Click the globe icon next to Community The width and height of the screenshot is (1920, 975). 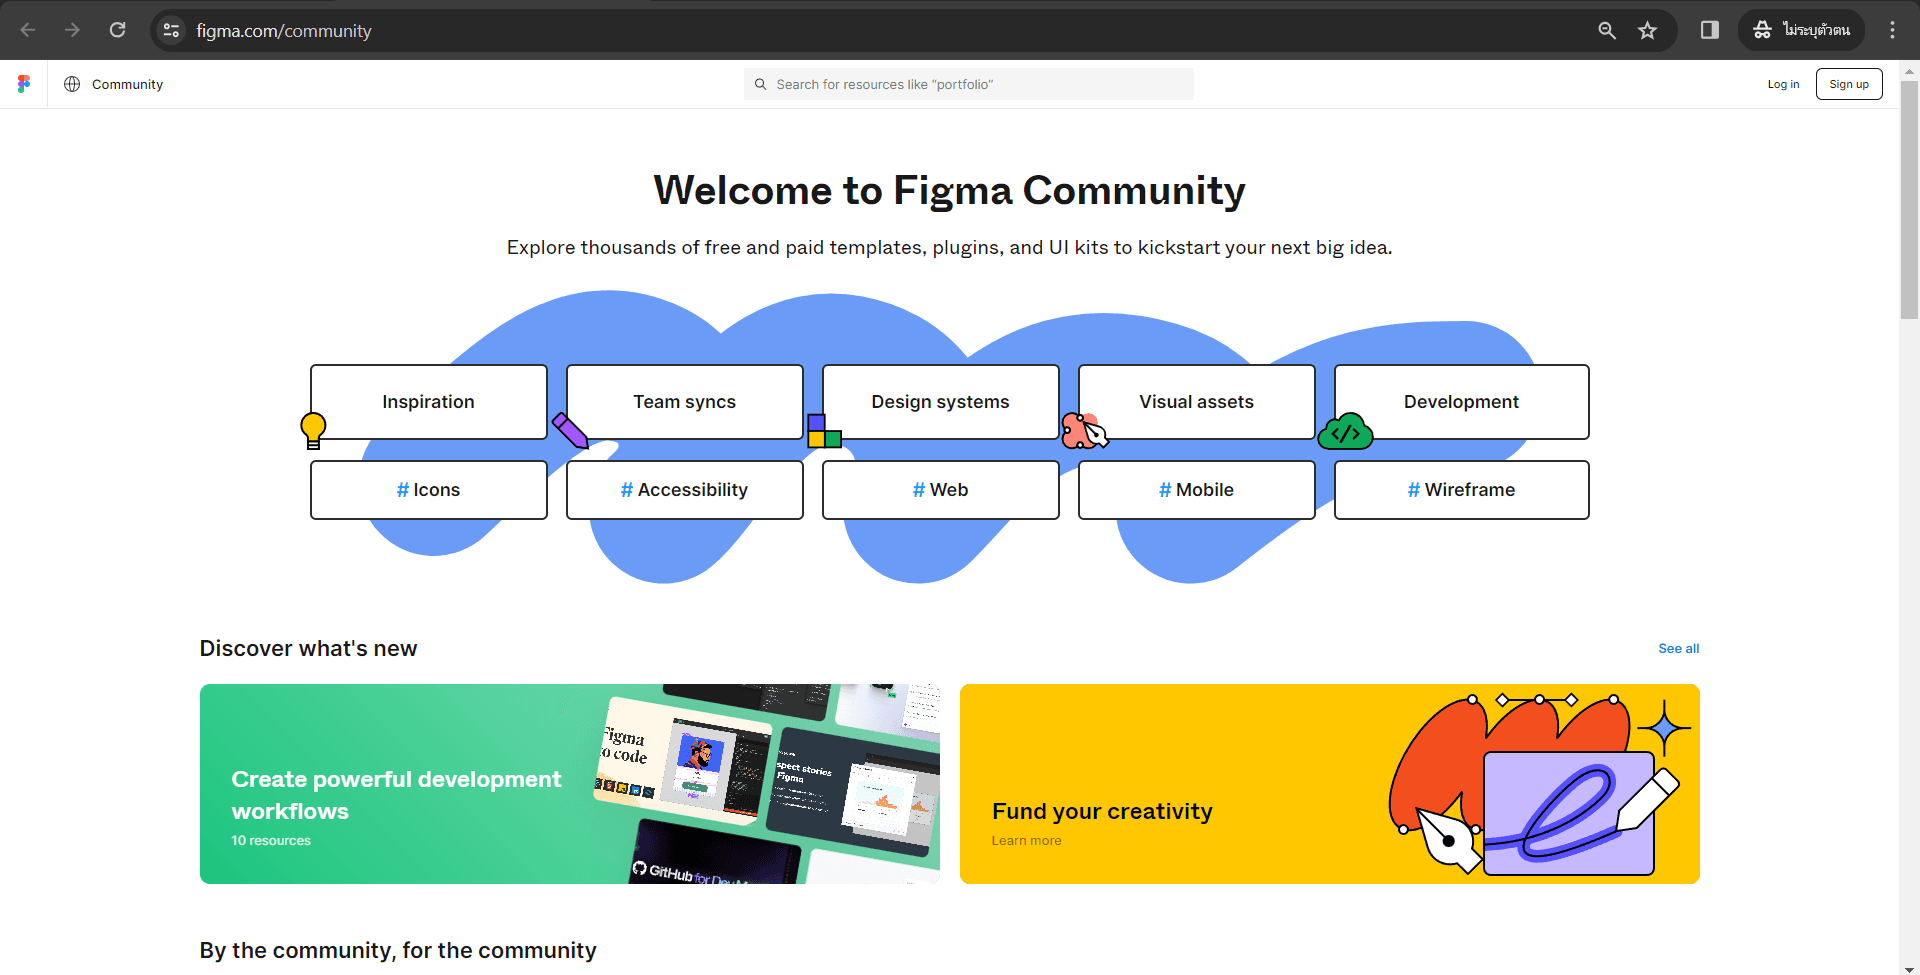(x=71, y=84)
